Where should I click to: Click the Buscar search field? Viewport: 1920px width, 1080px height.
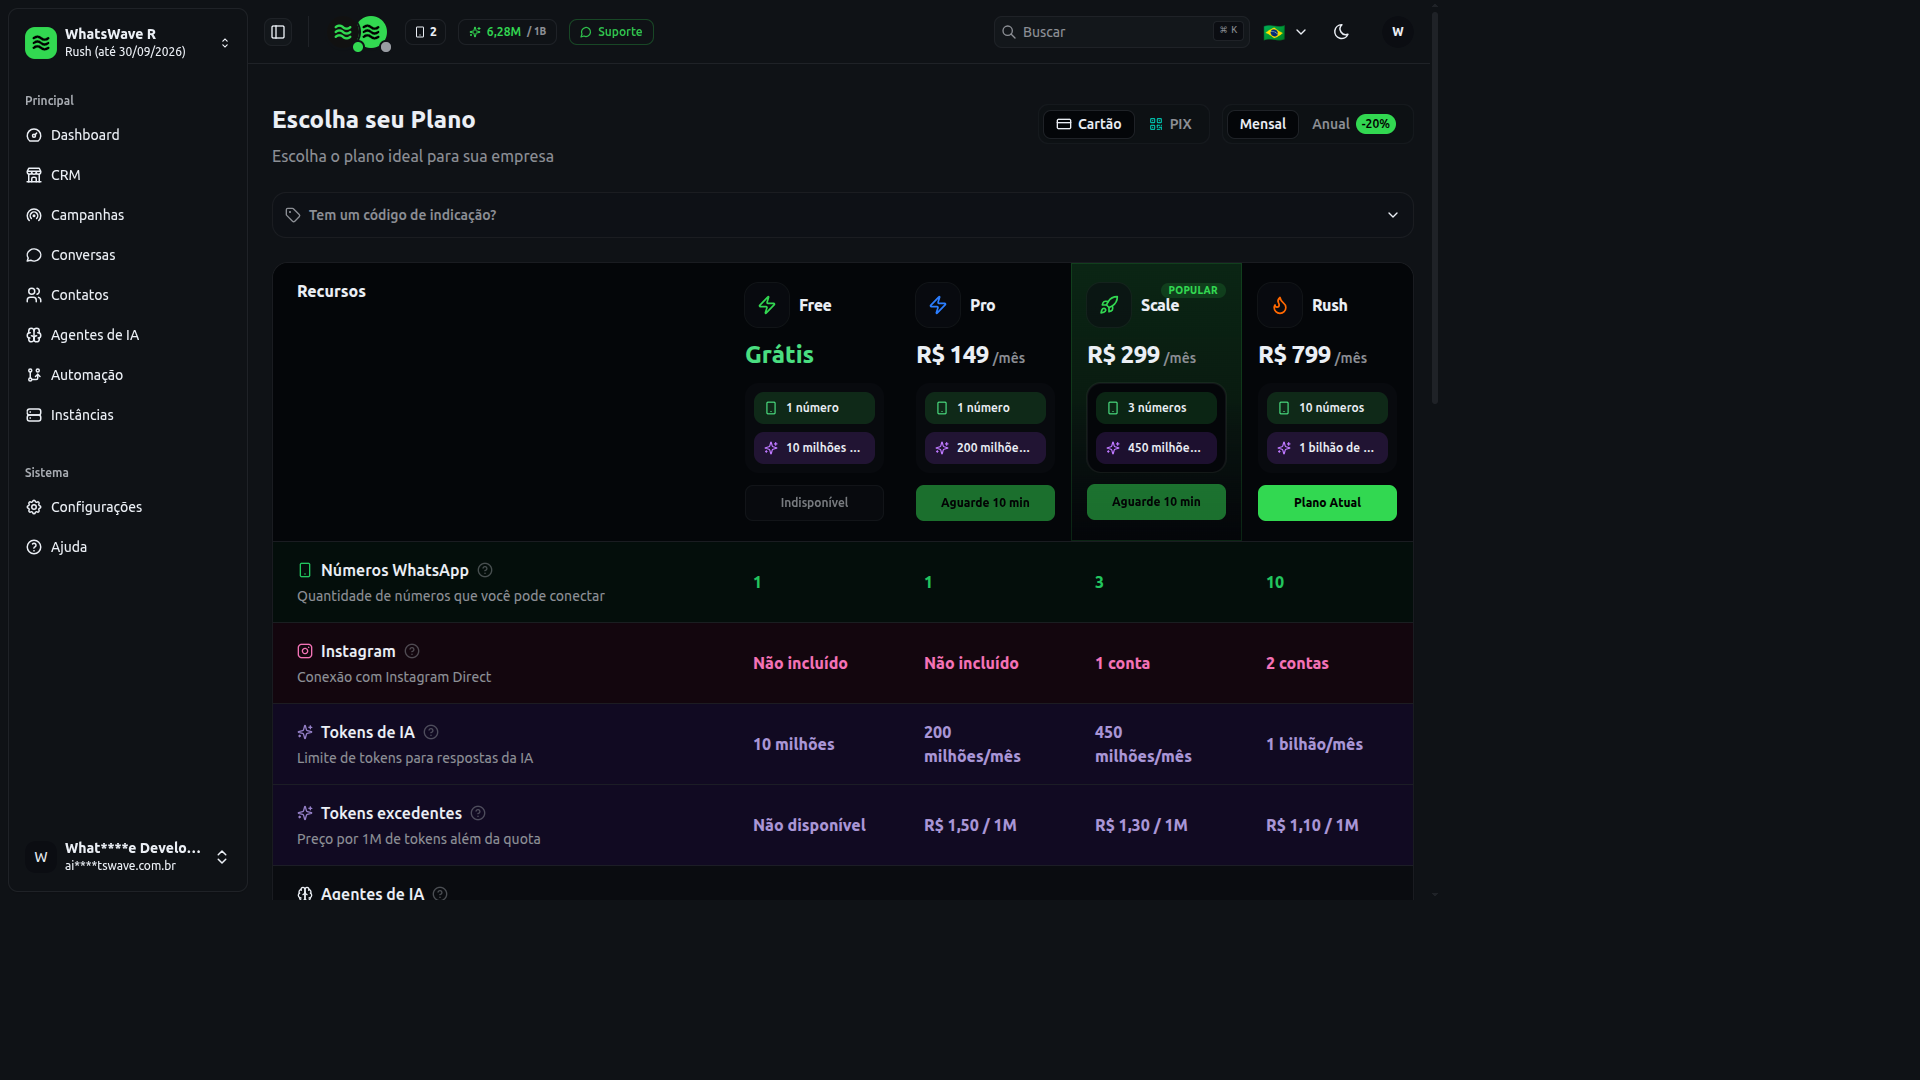point(1122,32)
